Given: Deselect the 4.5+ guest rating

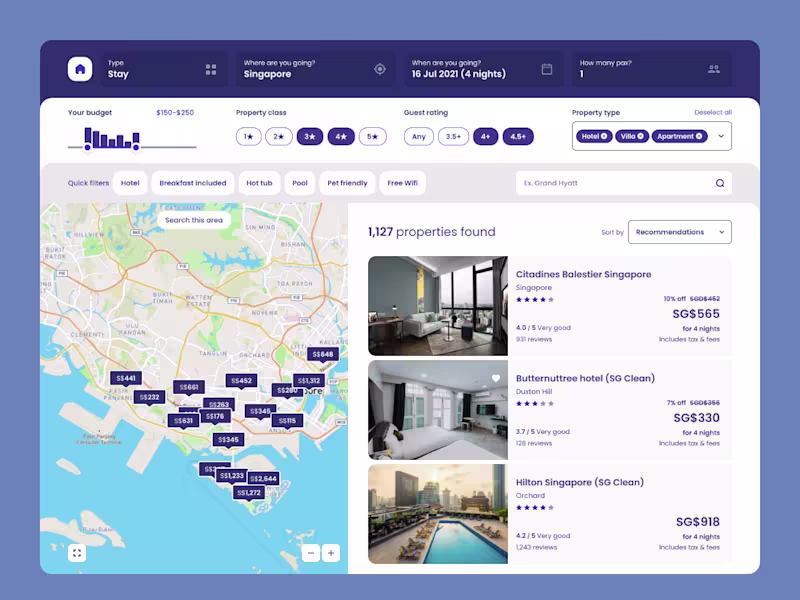Looking at the screenshot, I should (x=518, y=137).
